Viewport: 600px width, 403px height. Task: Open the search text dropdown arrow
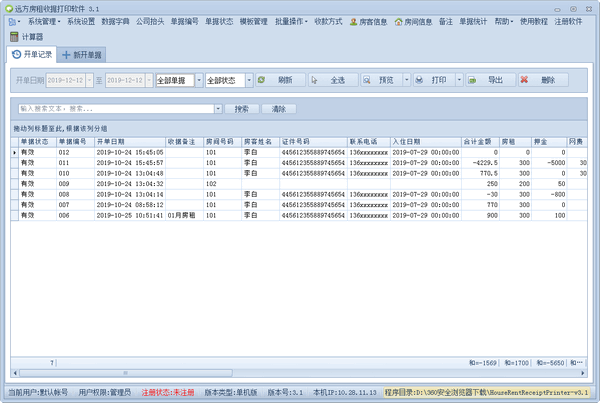[216, 109]
